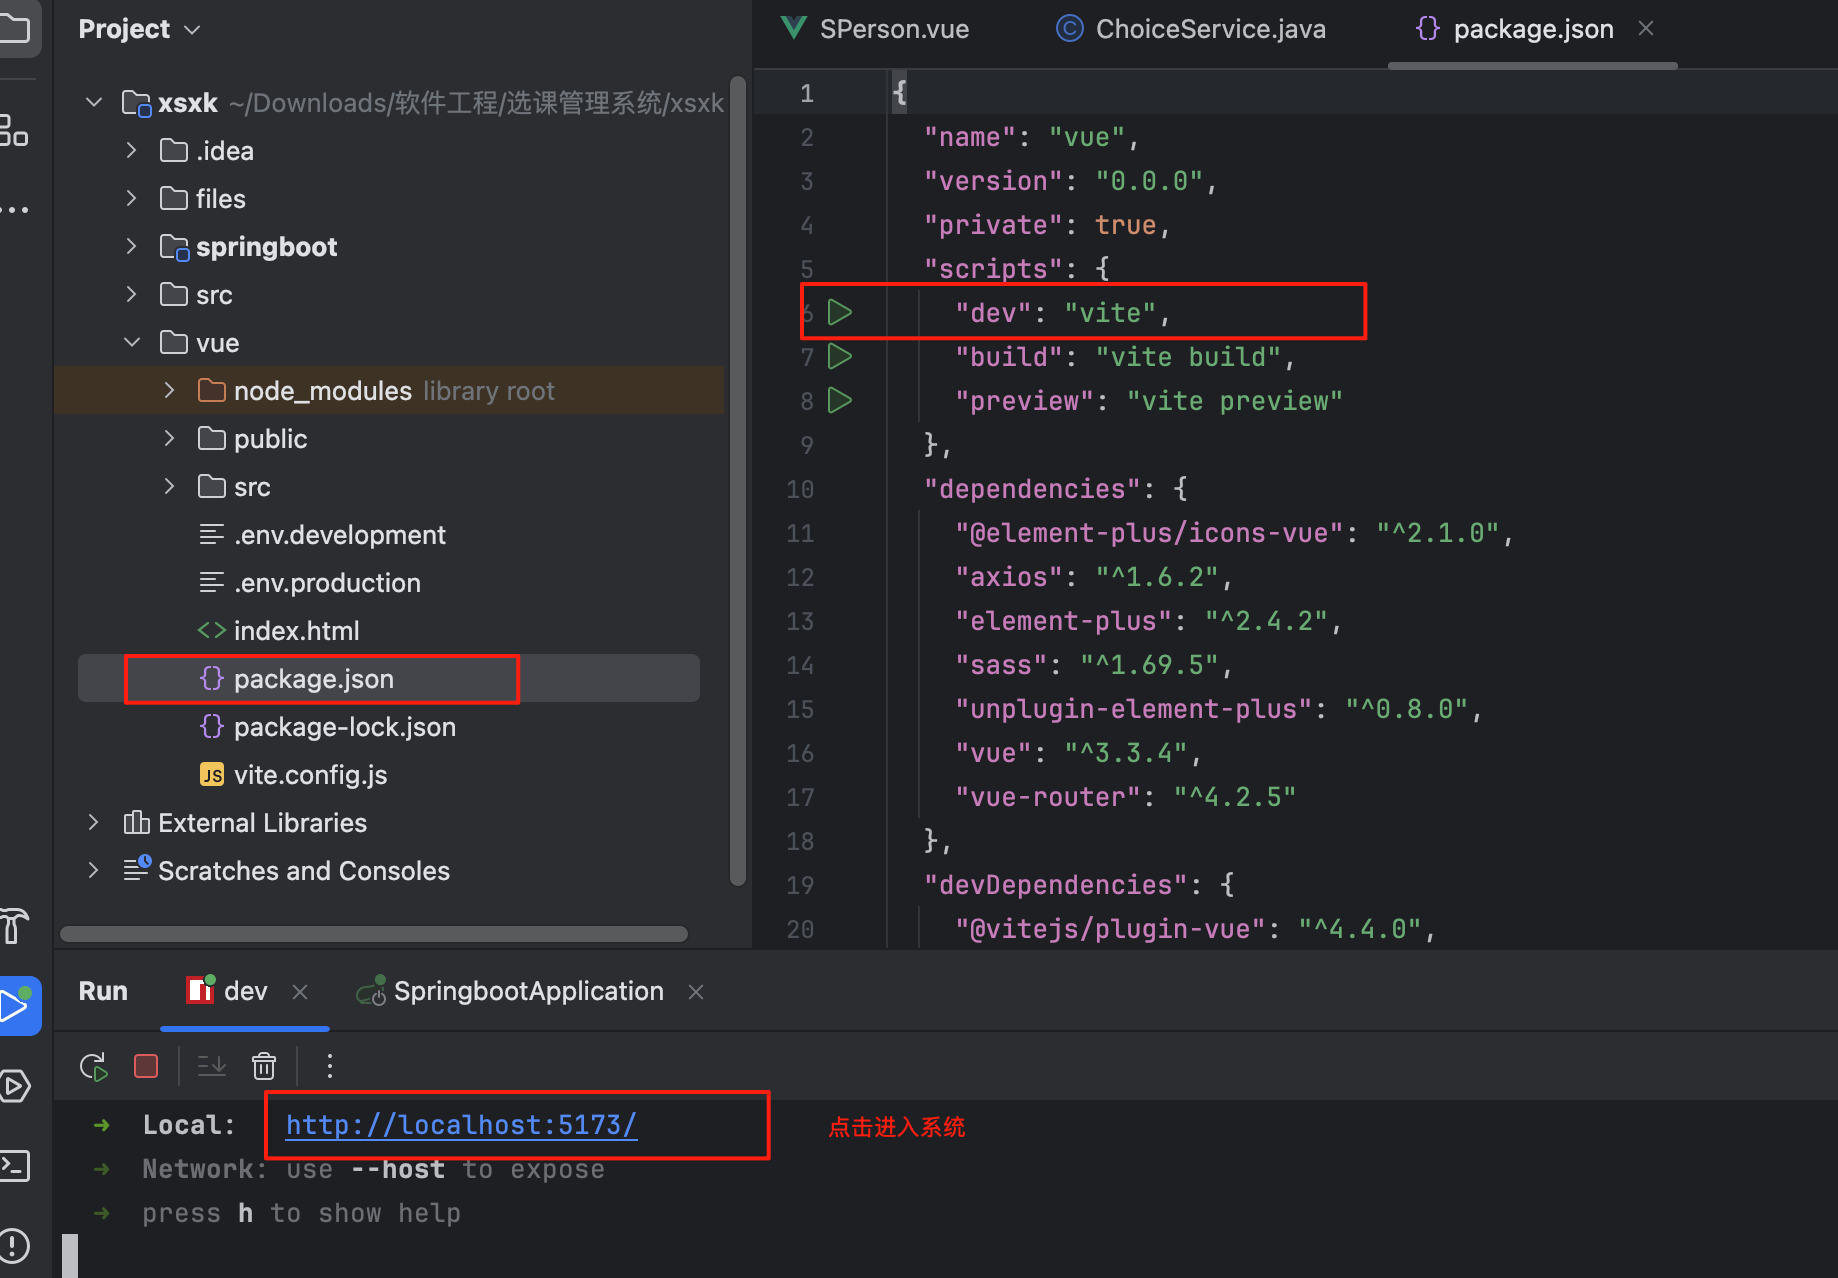Open the localhost:5173 link

461,1125
